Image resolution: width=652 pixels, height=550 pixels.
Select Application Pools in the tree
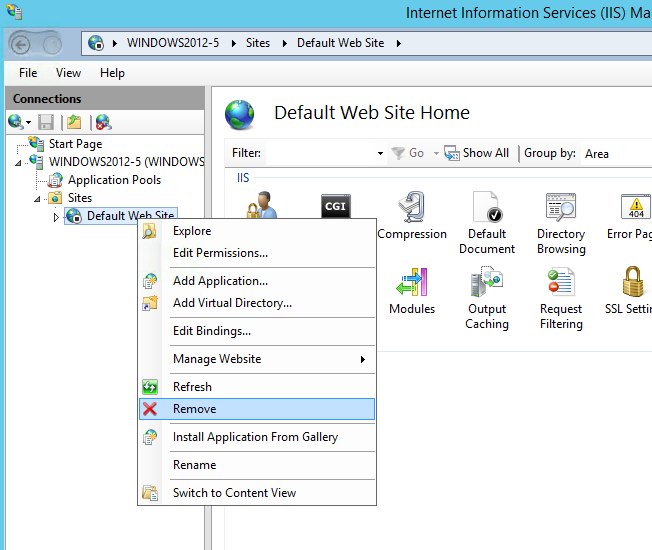(x=114, y=180)
